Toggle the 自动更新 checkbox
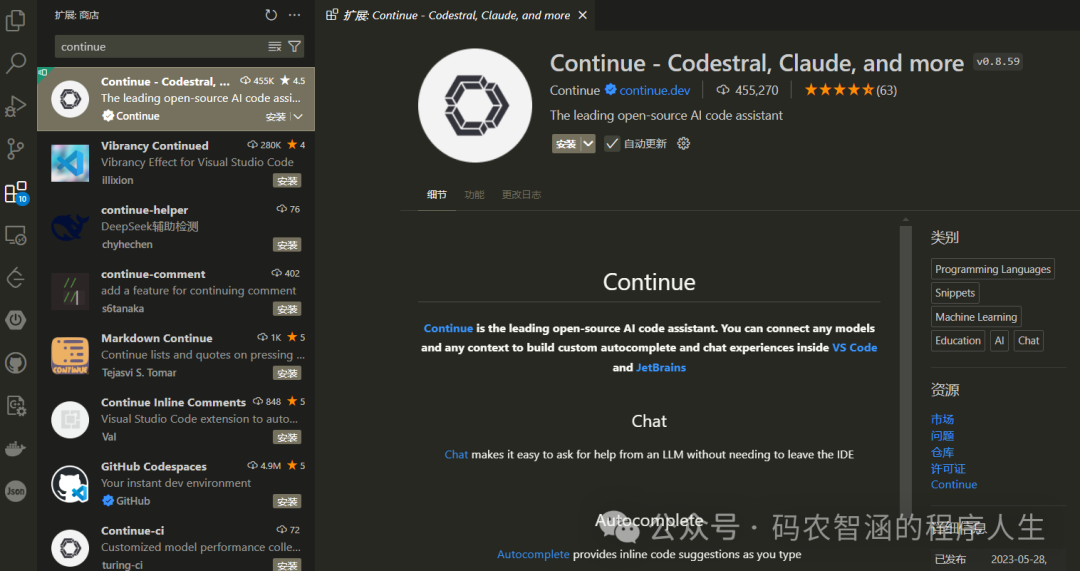The height and width of the screenshot is (571, 1080). coord(612,143)
